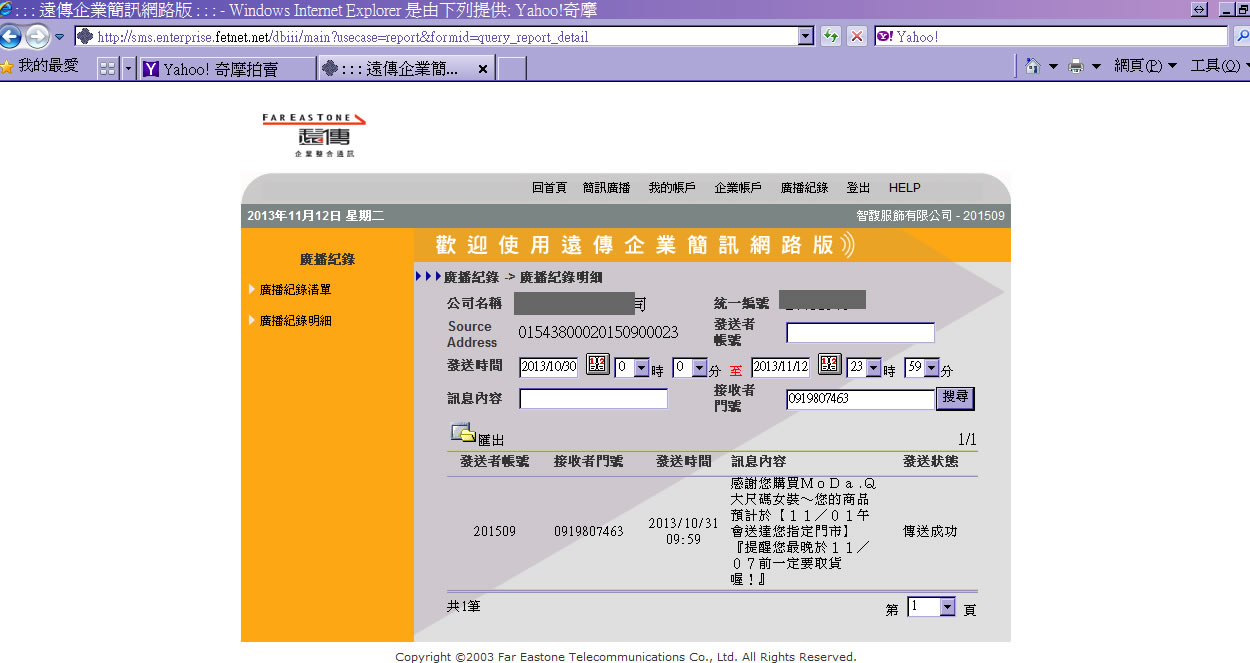The height and width of the screenshot is (663, 1250).
Task: Click the printer icon in the command bar
Action: click(1076, 67)
